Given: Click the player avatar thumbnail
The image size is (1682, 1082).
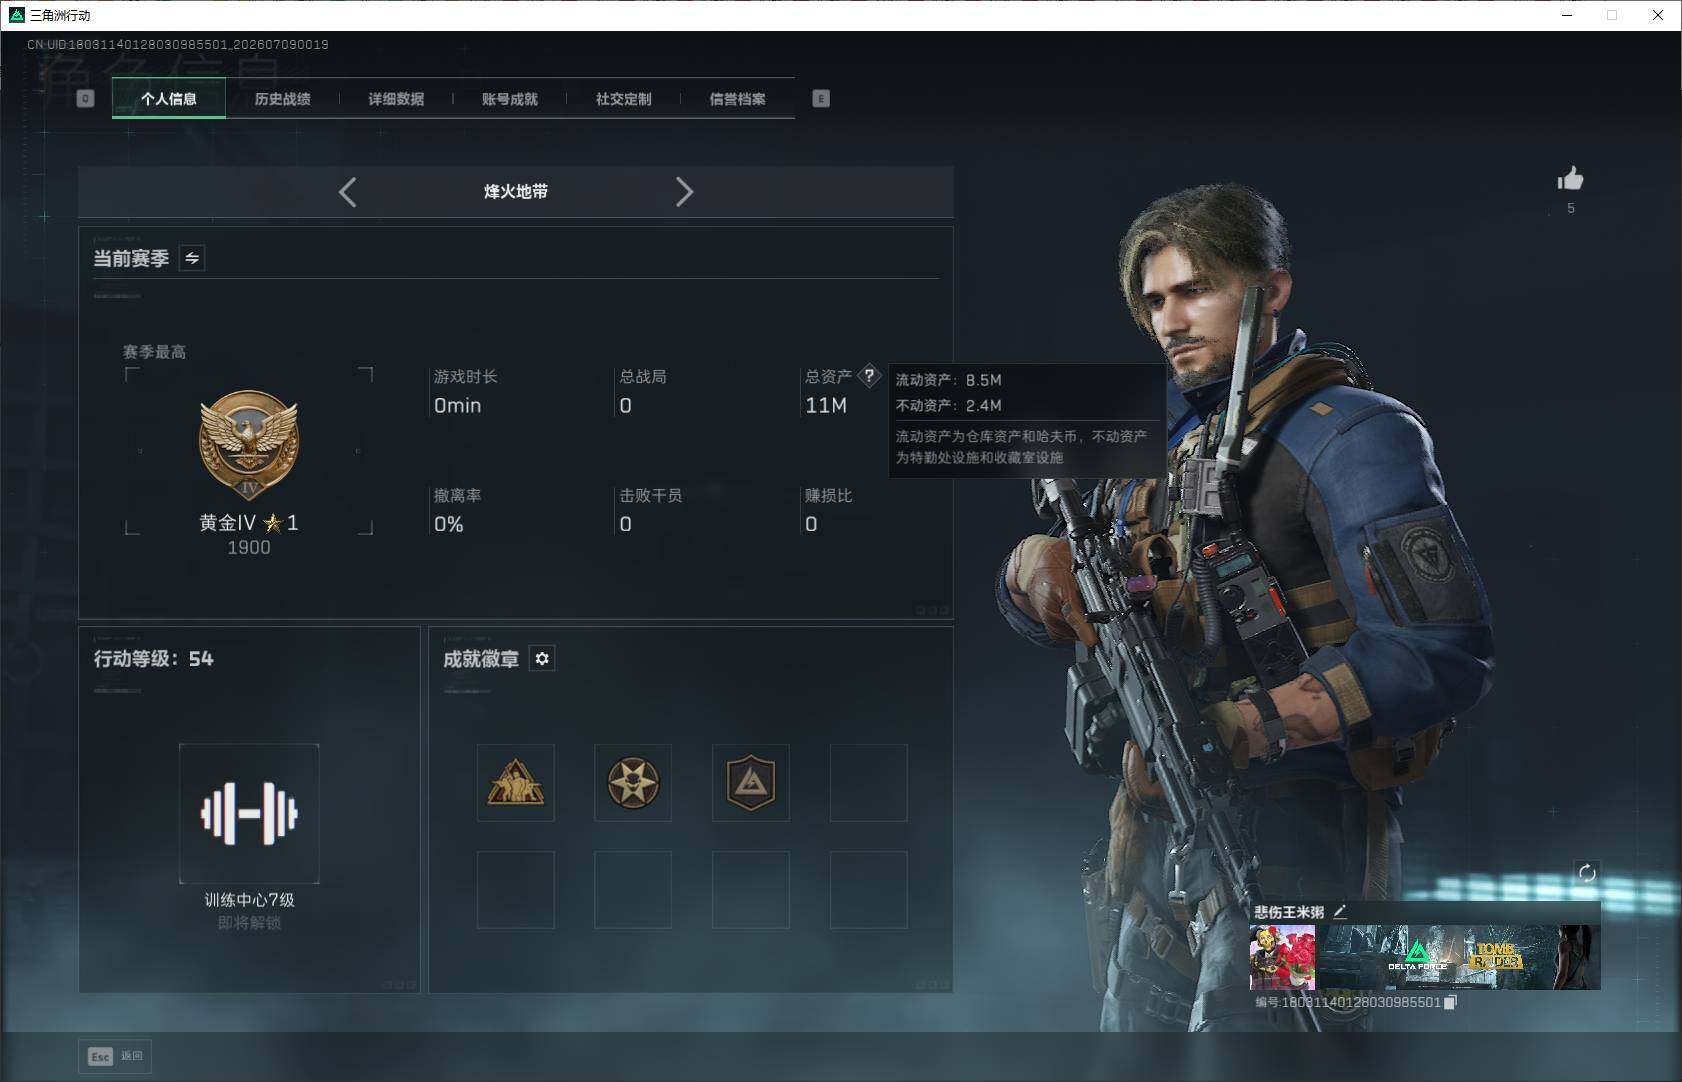Looking at the screenshot, I should [x=1282, y=957].
